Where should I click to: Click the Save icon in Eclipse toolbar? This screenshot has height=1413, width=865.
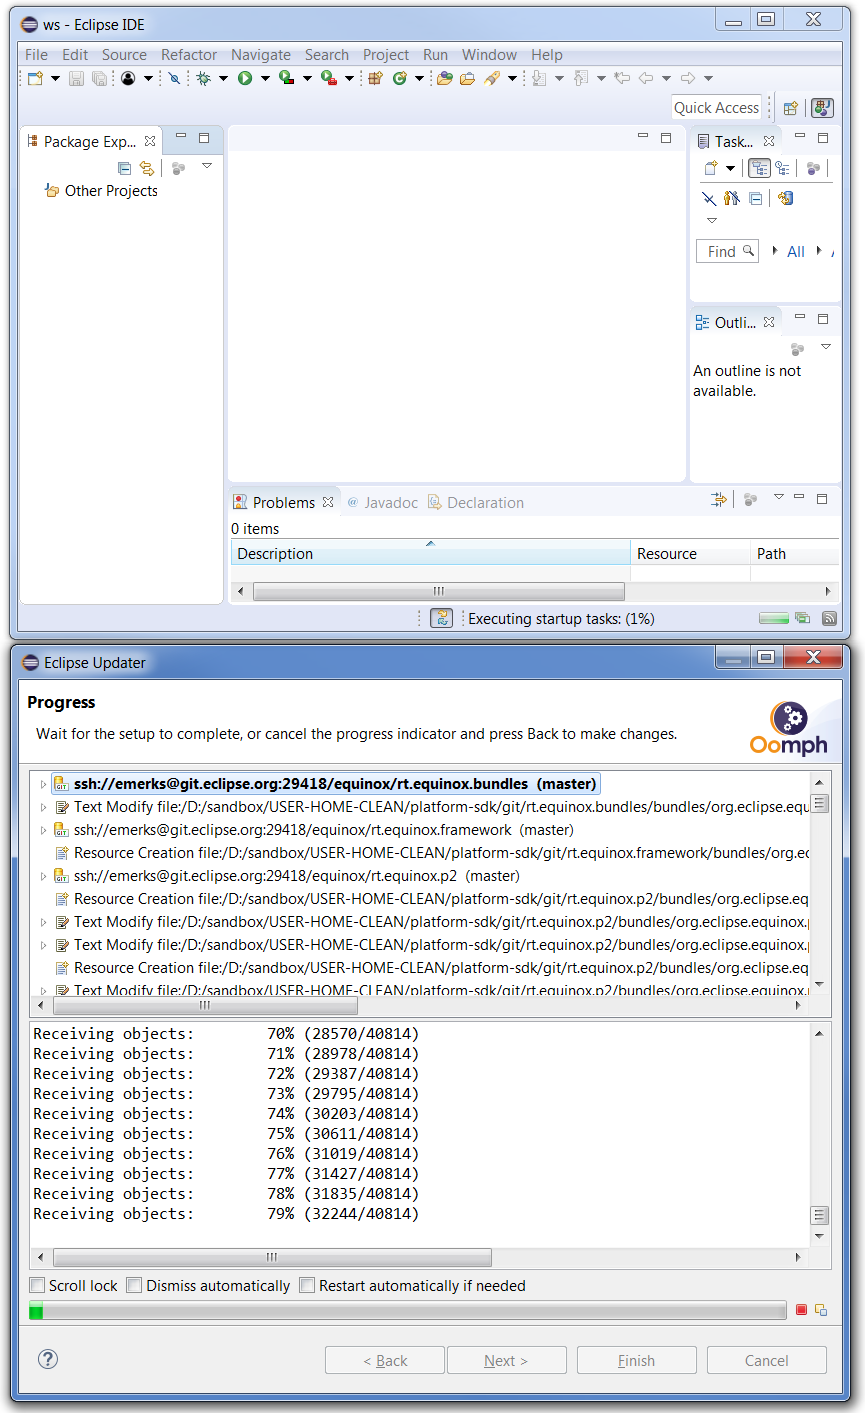[x=77, y=78]
